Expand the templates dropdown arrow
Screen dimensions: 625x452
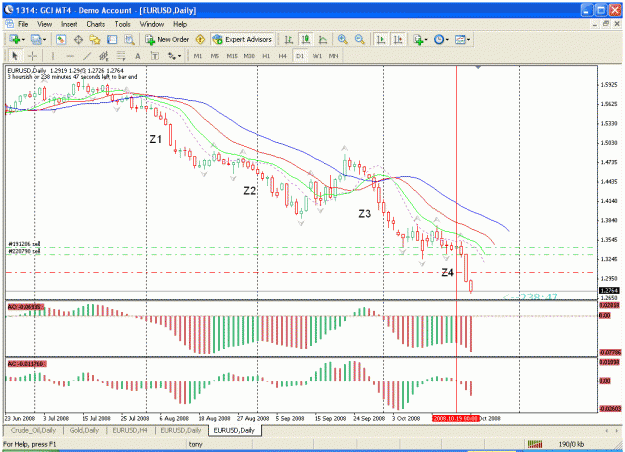coord(468,39)
